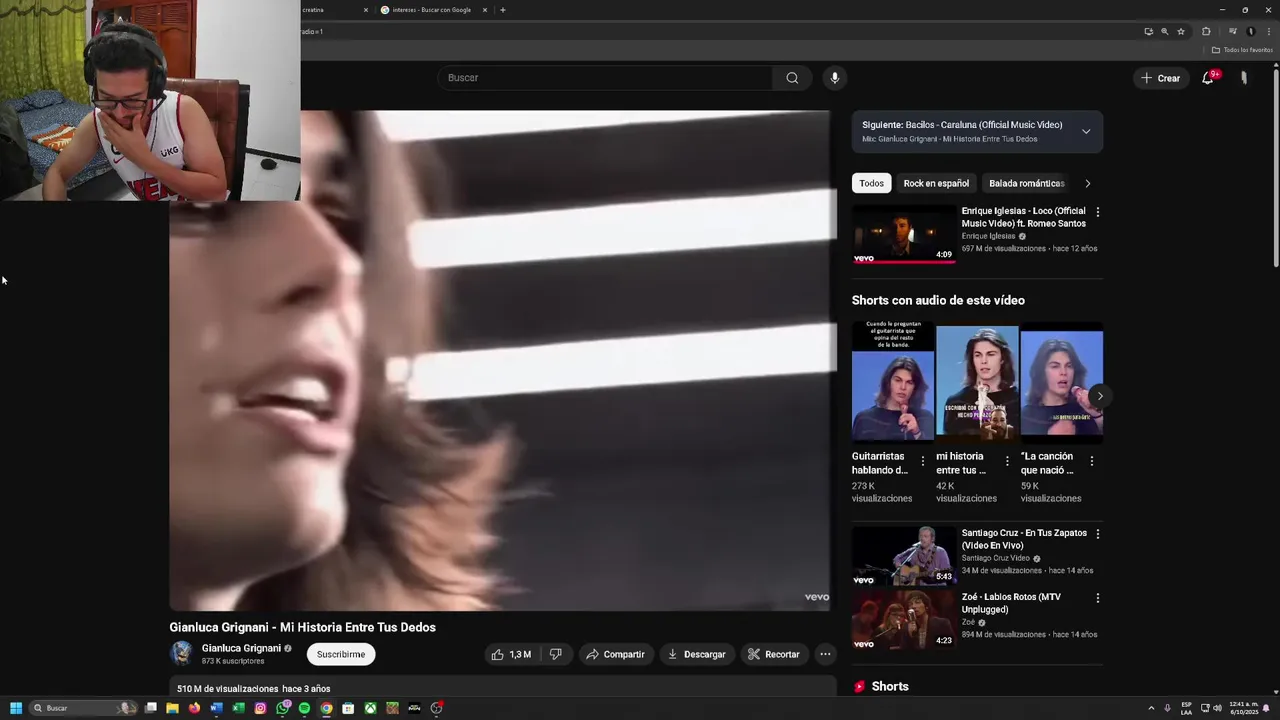Show next shorts with carousel arrow
The width and height of the screenshot is (1280, 720).
click(x=1099, y=396)
